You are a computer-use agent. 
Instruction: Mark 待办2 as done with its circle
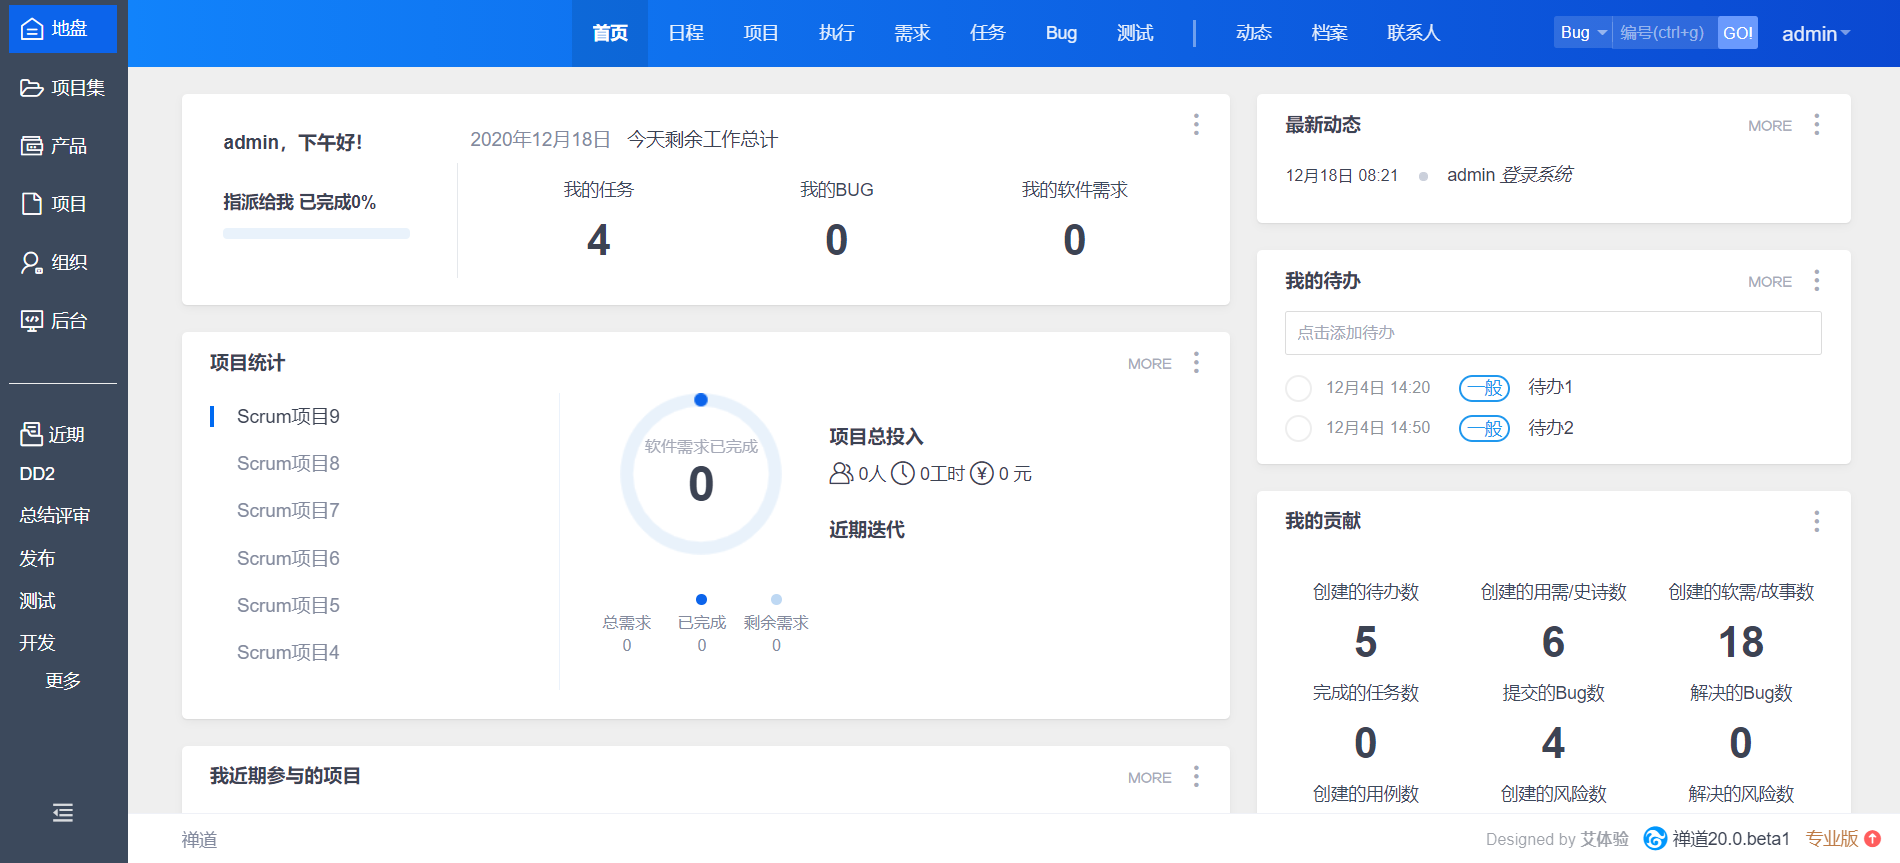point(1298,428)
